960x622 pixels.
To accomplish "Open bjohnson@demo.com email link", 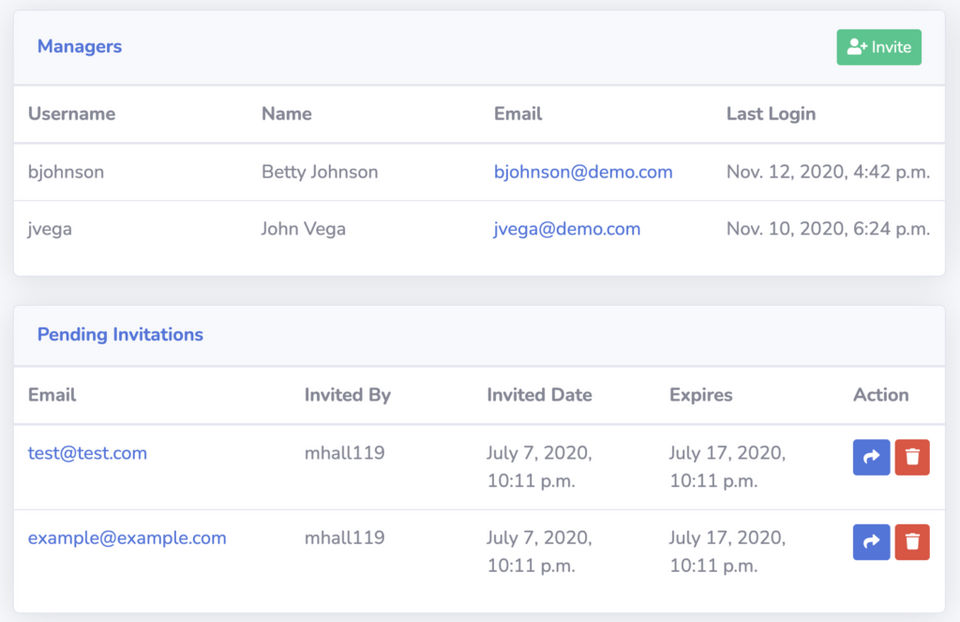I will tap(583, 172).
